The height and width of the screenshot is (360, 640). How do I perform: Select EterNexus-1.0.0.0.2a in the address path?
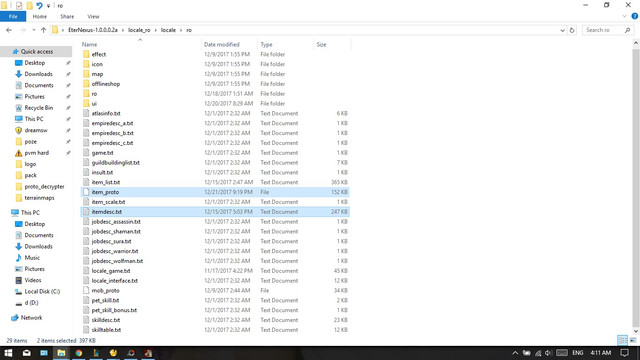pos(93,30)
